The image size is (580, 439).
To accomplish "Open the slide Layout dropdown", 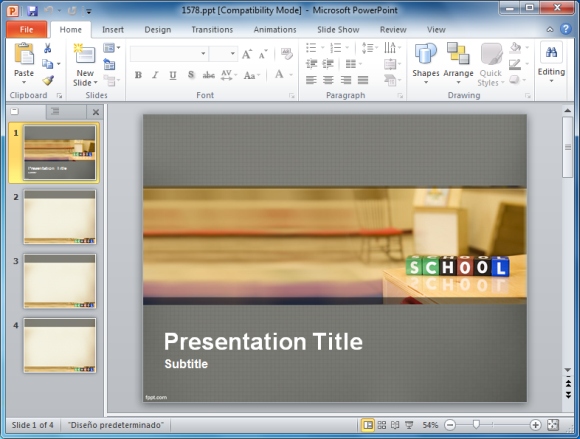I will [x=112, y=48].
